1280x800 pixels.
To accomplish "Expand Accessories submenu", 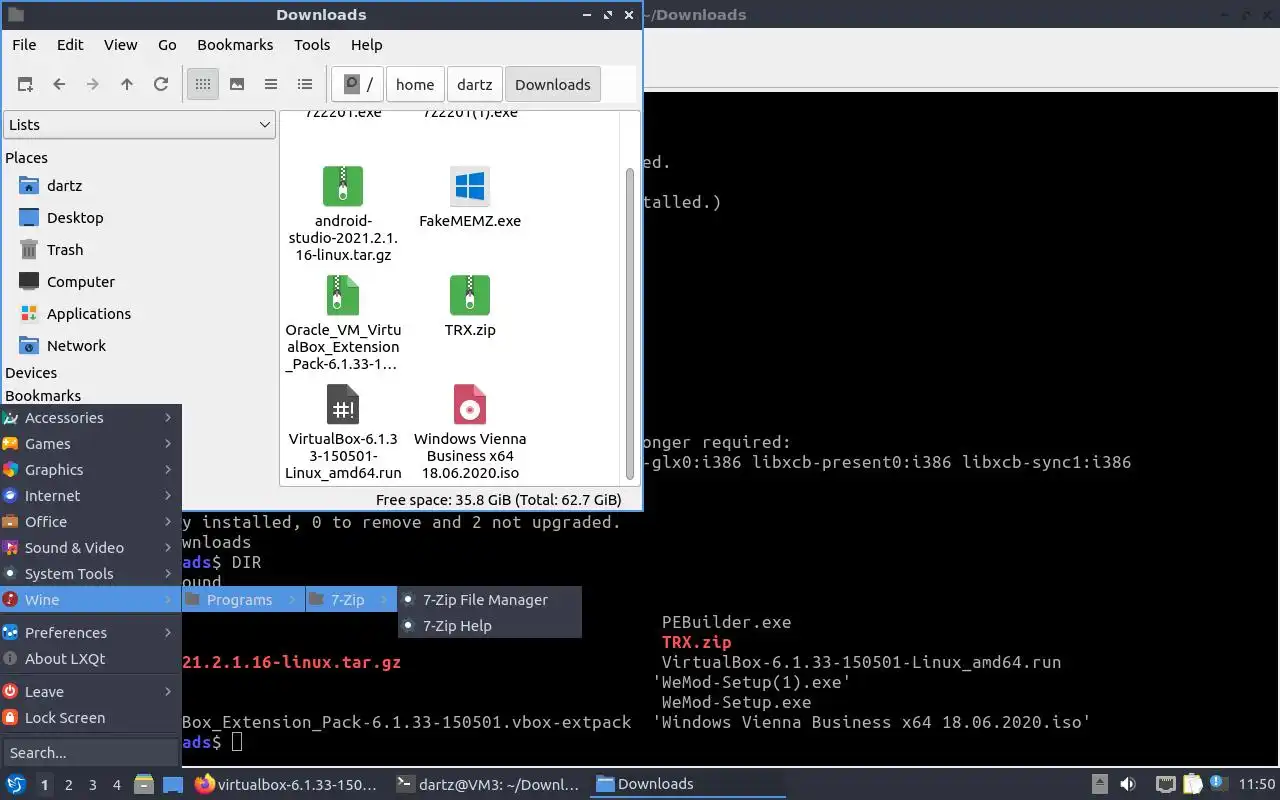I will [x=90, y=418].
